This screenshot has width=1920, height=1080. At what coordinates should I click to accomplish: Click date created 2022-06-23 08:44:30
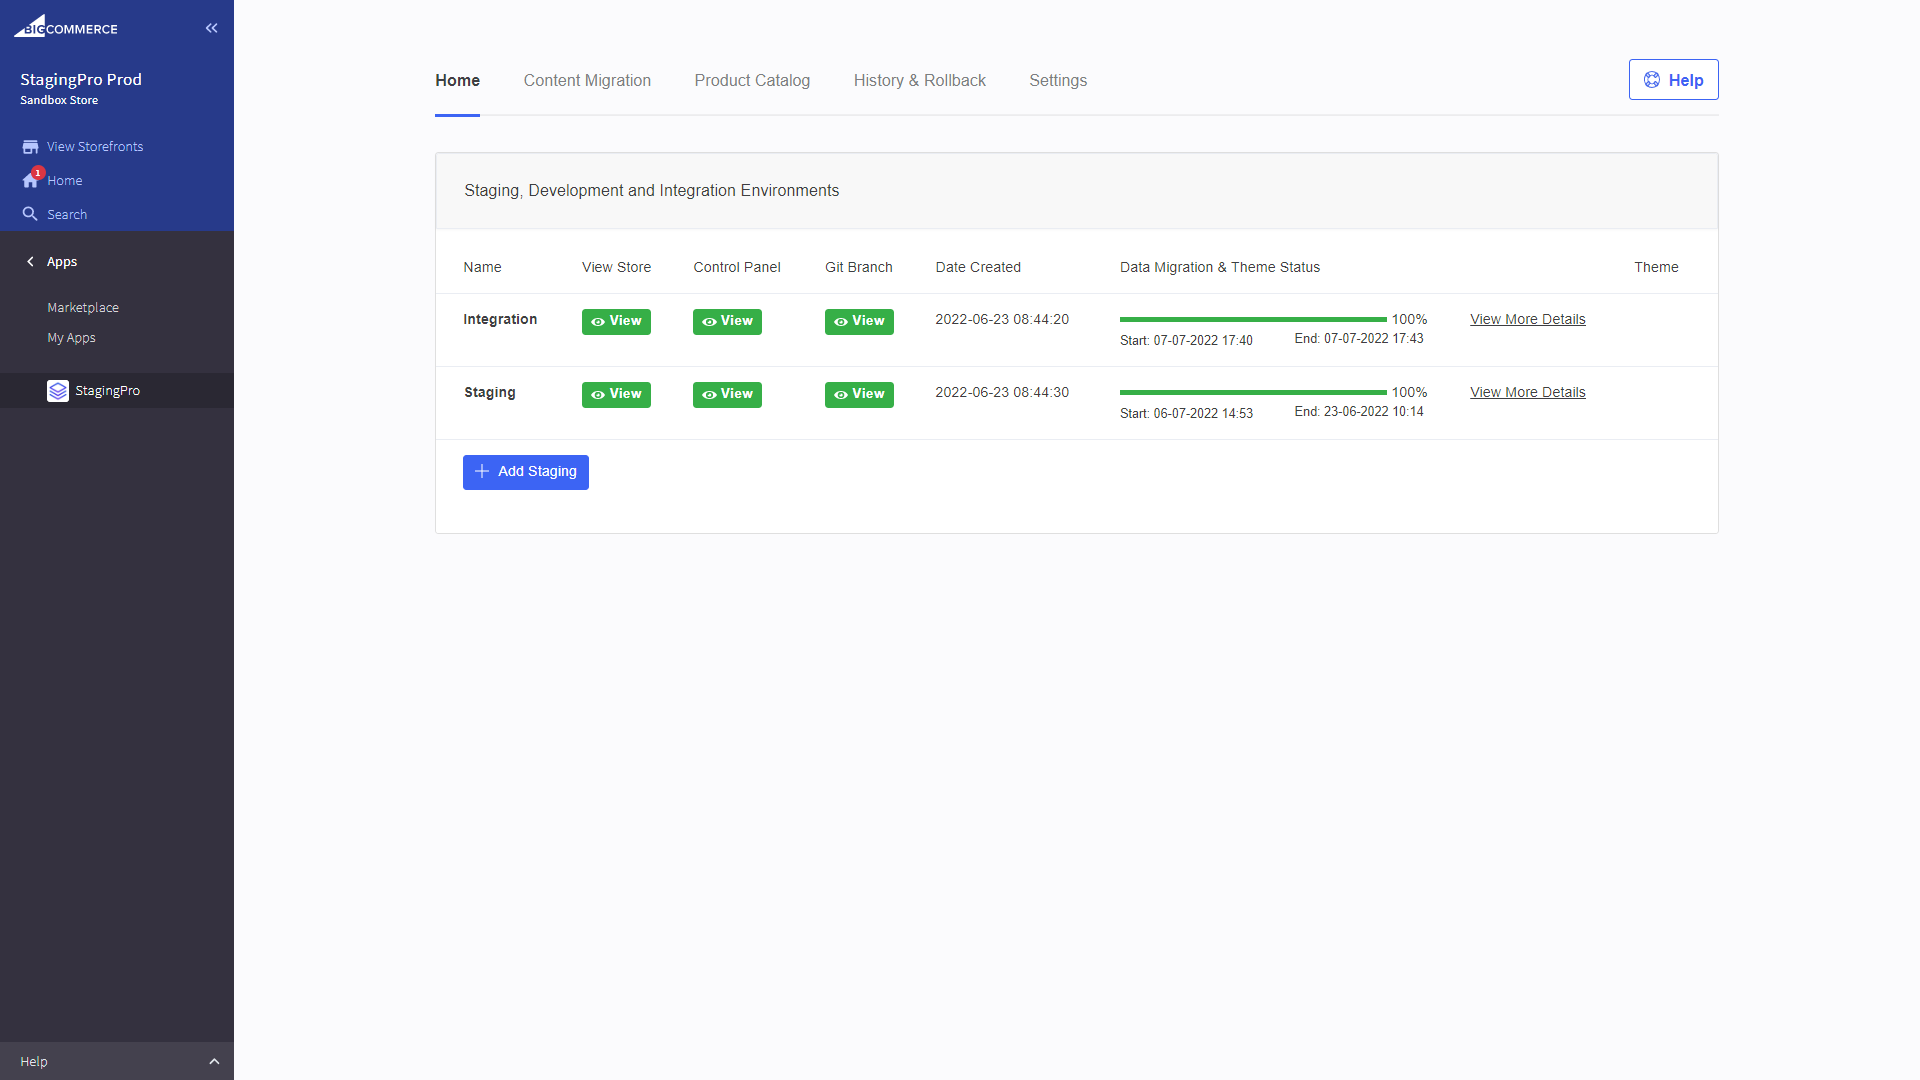coord(1002,393)
